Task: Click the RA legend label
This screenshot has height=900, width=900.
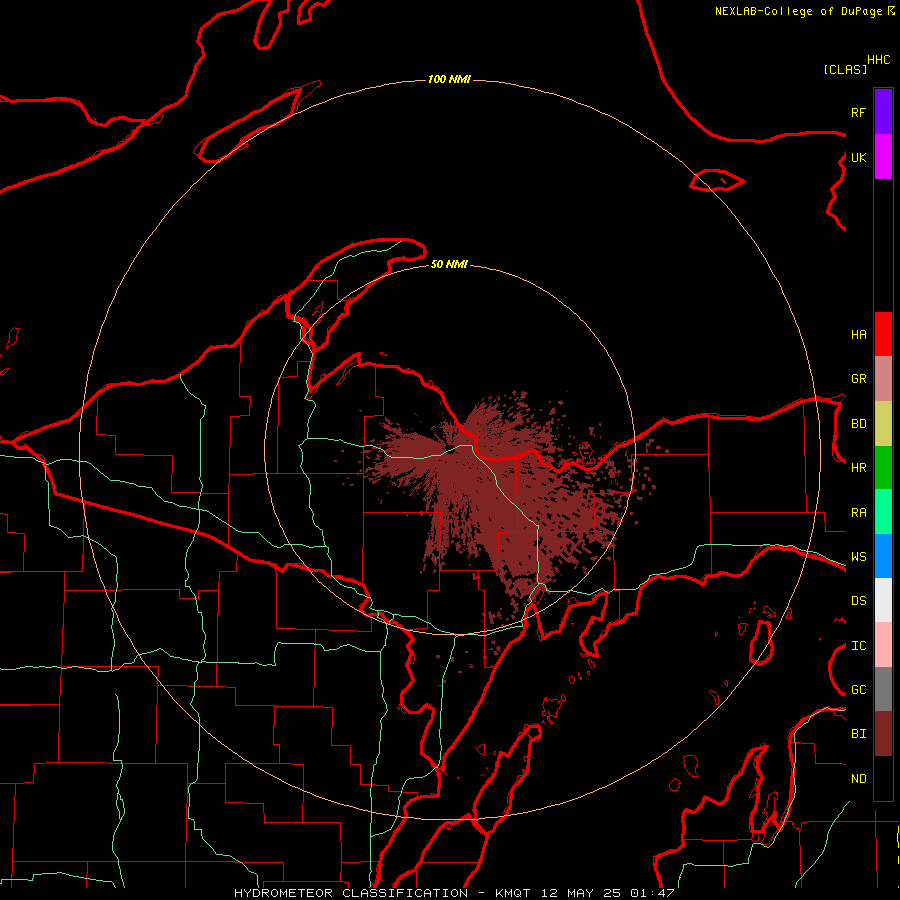Action: 858,512
